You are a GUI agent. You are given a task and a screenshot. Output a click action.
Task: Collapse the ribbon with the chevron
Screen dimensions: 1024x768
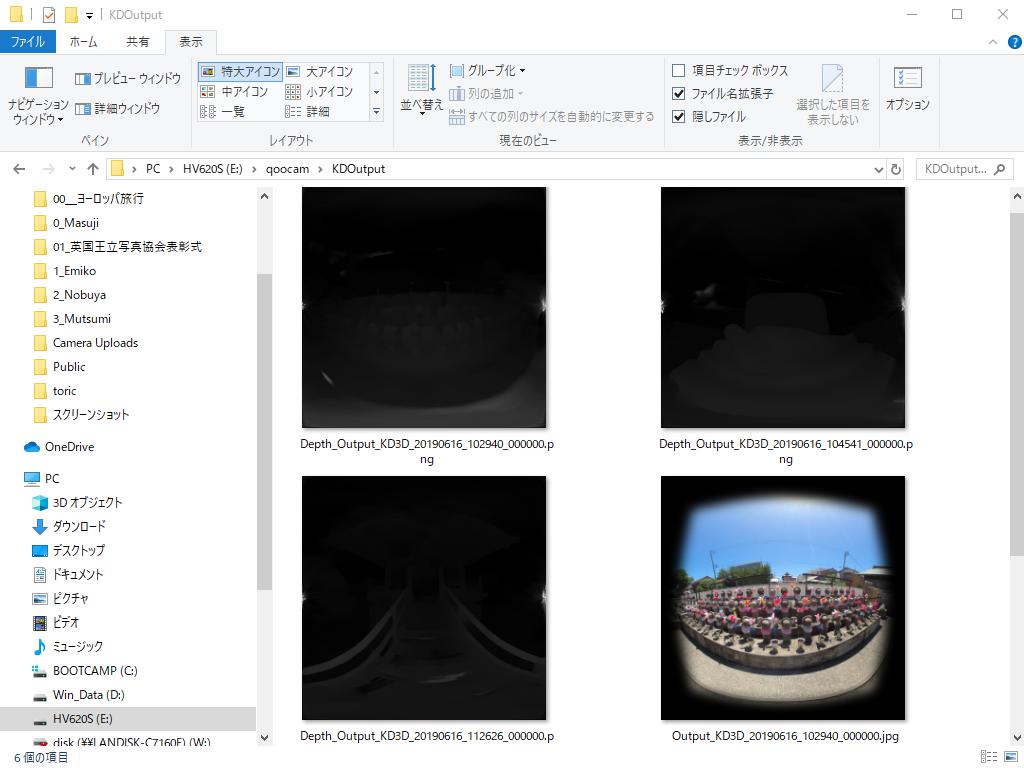pos(993,42)
